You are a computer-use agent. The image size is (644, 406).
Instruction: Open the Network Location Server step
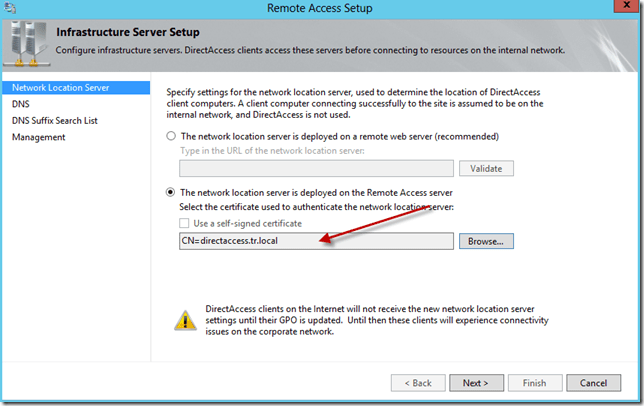click(x=60, y=87)
